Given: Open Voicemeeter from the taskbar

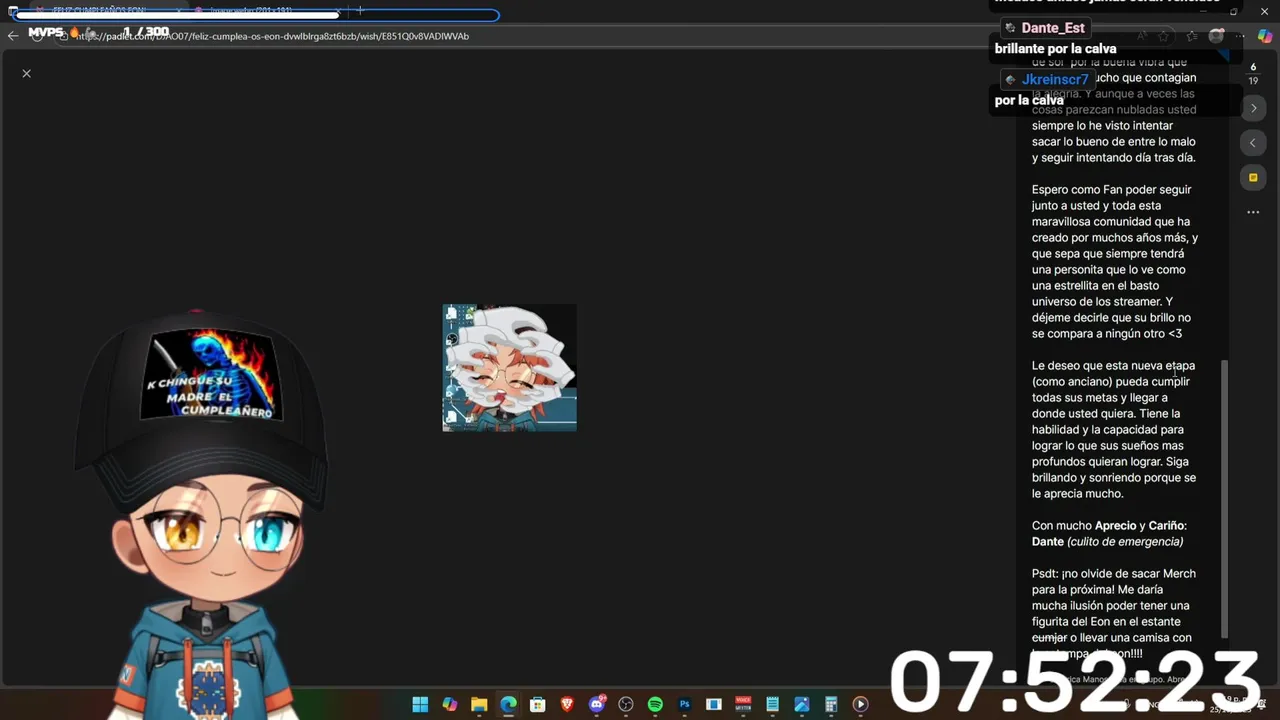Looking at the screenshot, I should click(743, 705).
